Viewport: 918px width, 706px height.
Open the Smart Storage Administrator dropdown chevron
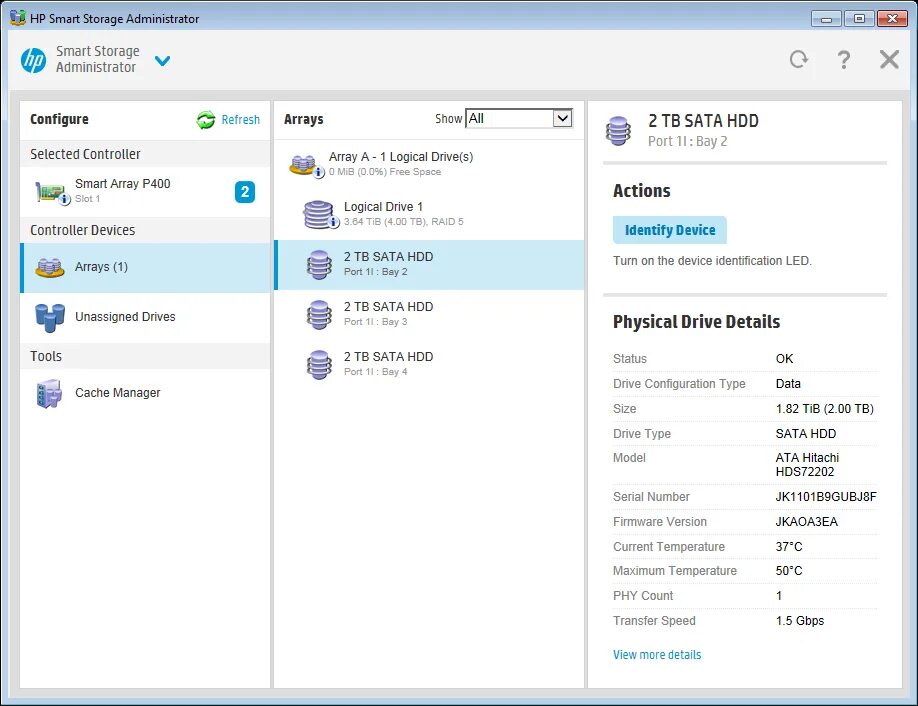[x=162, y=60]
